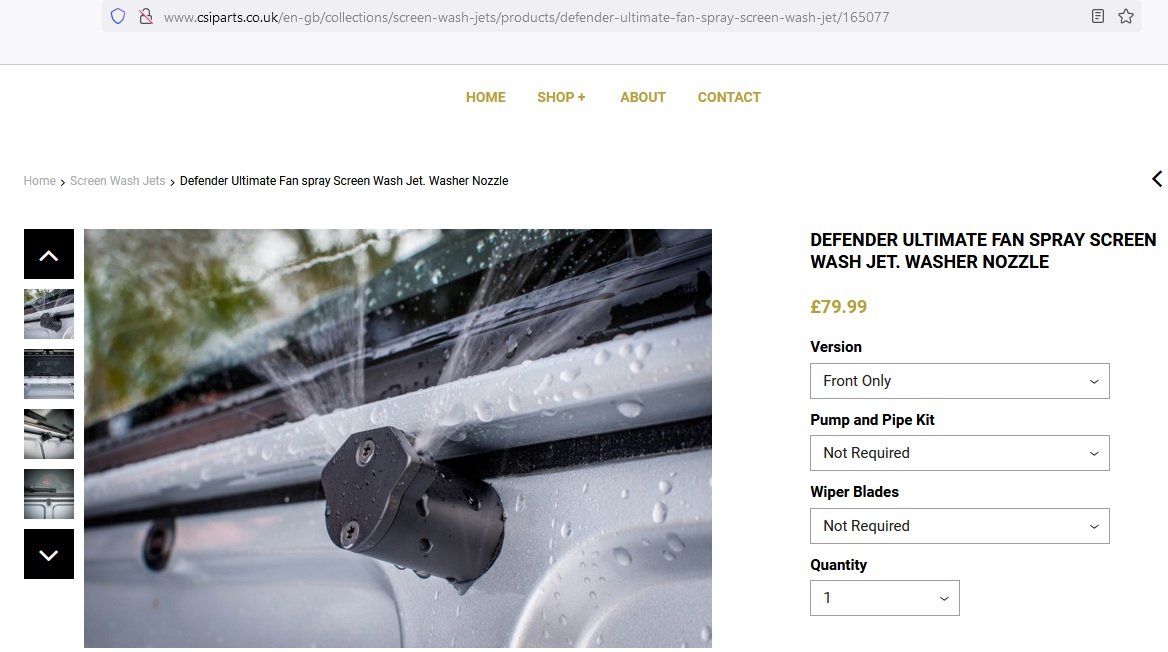This screenshot has width=1168, height=652.
Task: Click the left chevron at page right edge
Action: [1157, 179]
